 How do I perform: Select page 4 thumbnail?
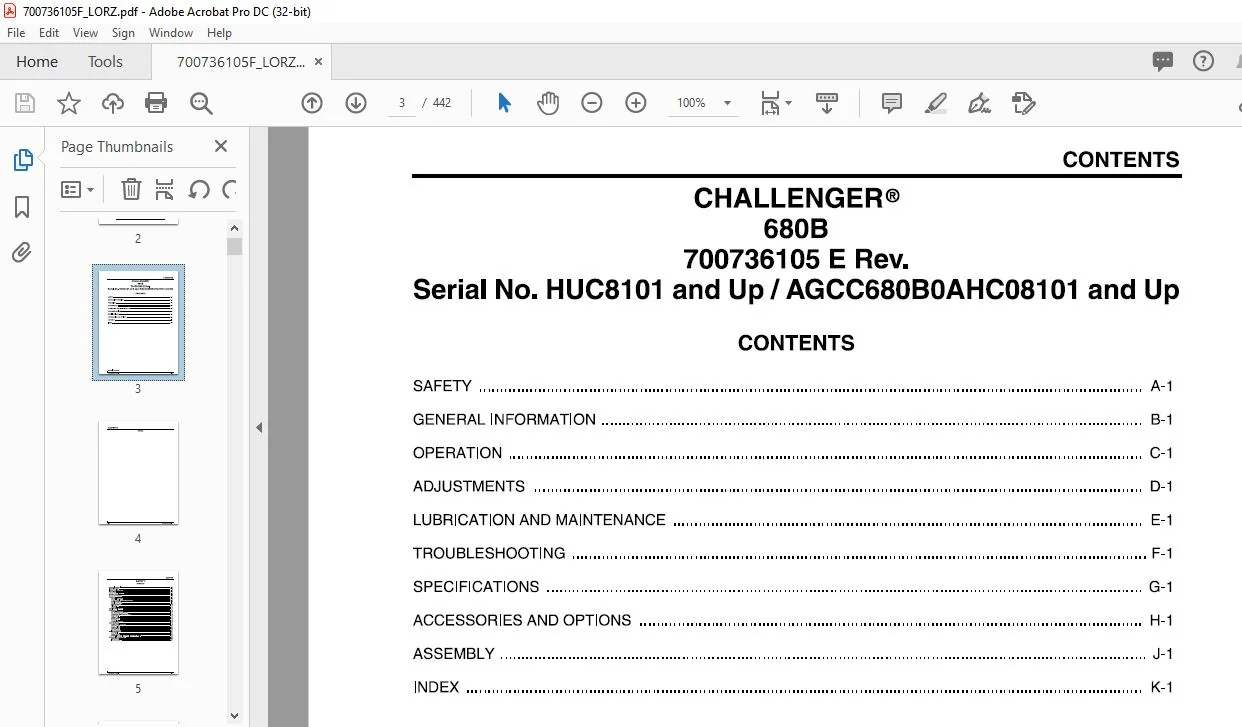pyautogui.click(x=138, y=472)
